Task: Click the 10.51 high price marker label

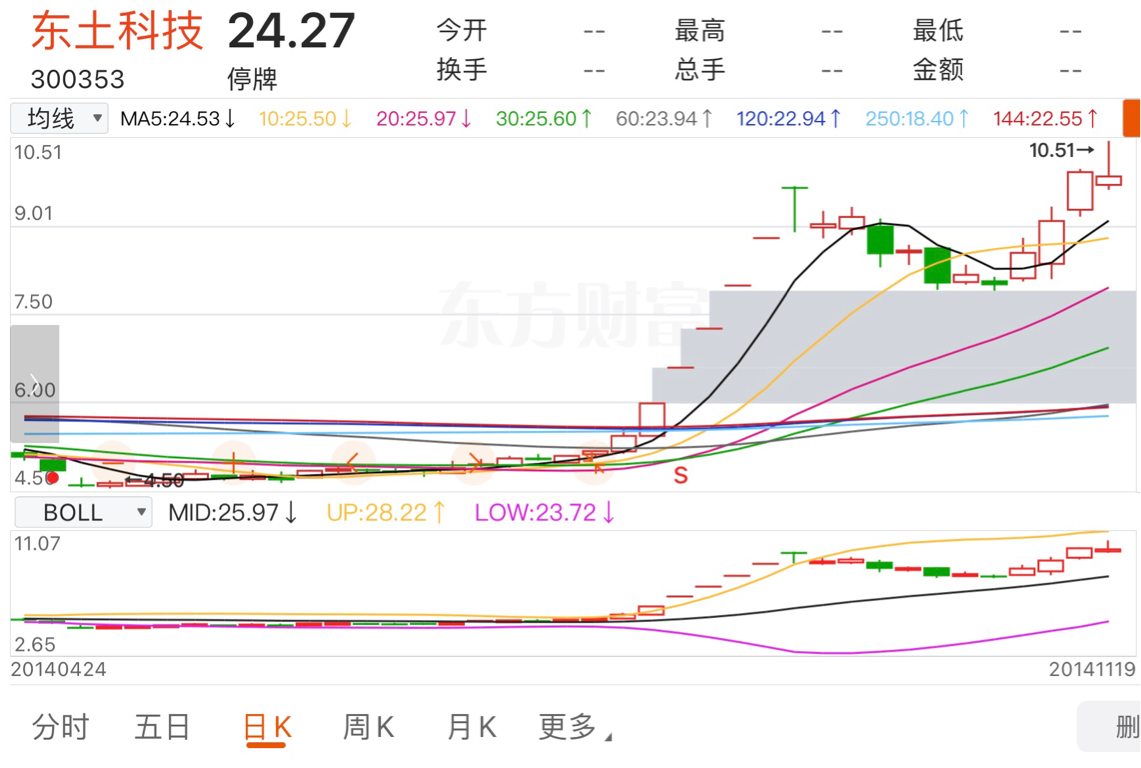Action: point(1061,151)
